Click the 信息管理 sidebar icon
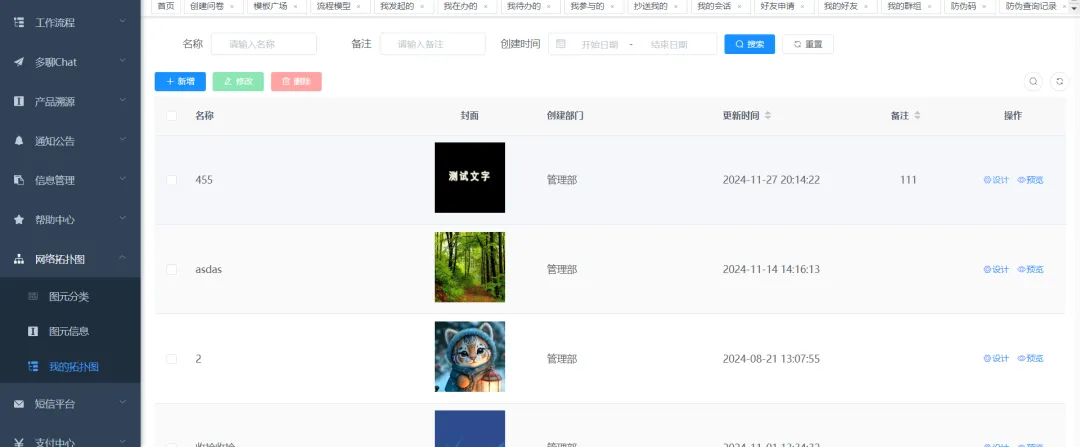This screenshot has width=1080, height=447. tap(19, 180)
